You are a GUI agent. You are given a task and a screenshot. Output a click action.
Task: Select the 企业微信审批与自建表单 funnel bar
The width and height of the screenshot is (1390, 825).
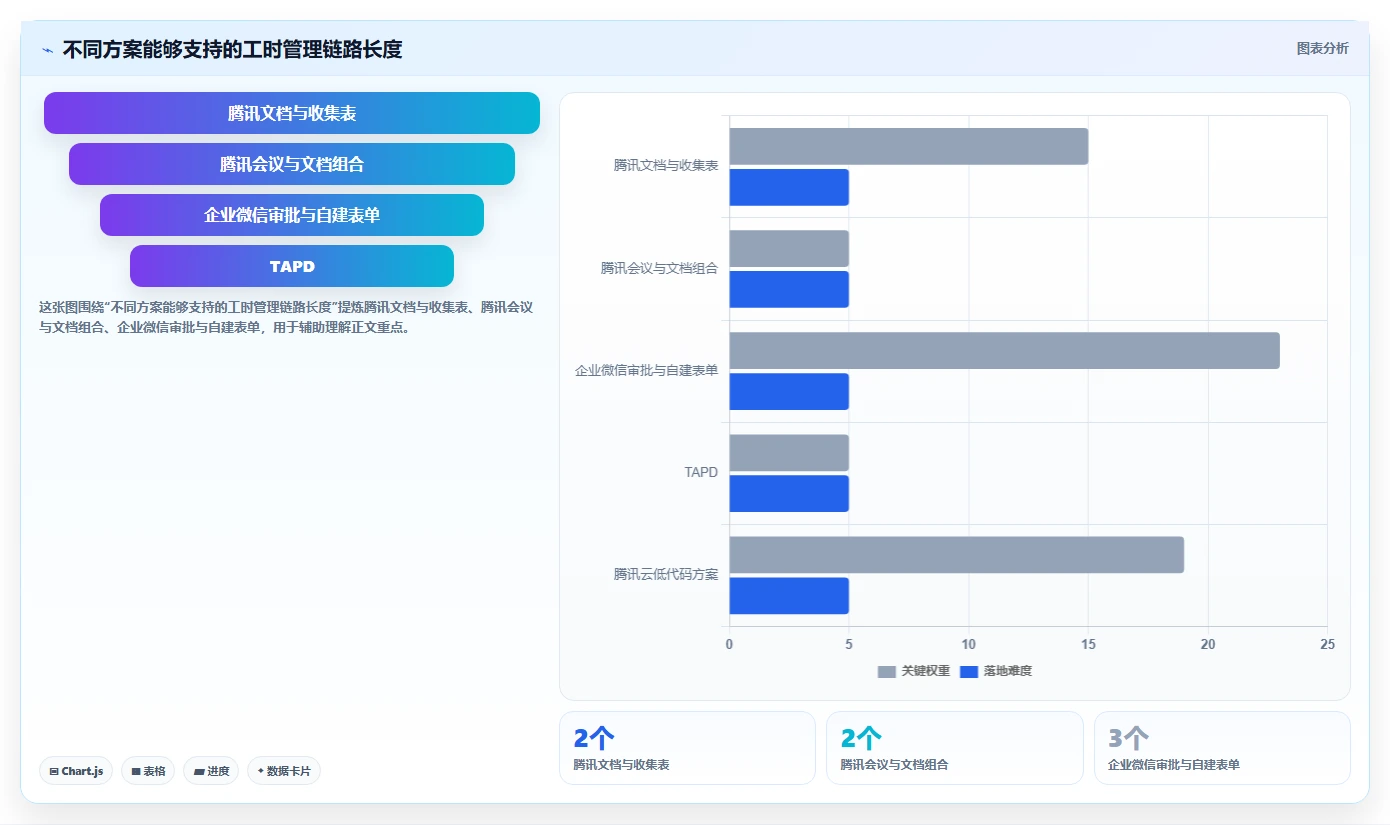(x=292, y=215)
